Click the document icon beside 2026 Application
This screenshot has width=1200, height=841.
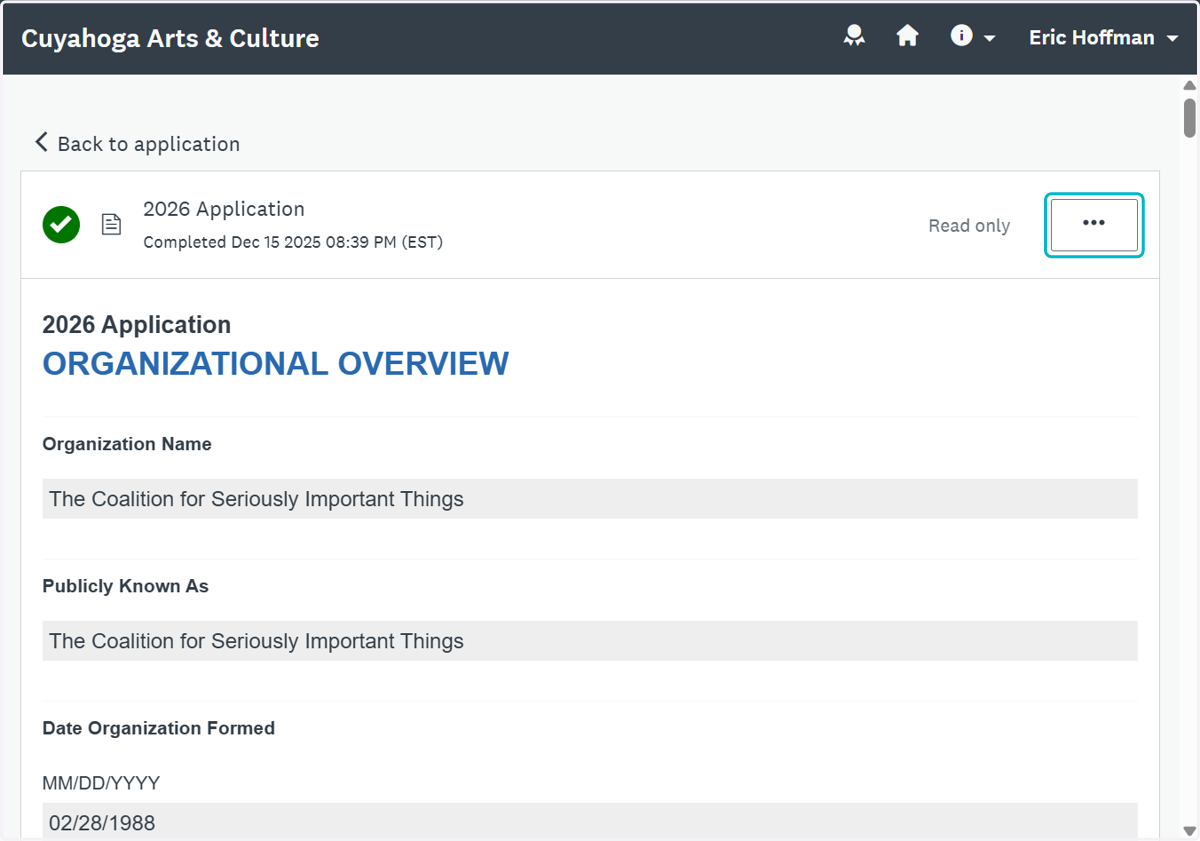[x=112, y=224]
